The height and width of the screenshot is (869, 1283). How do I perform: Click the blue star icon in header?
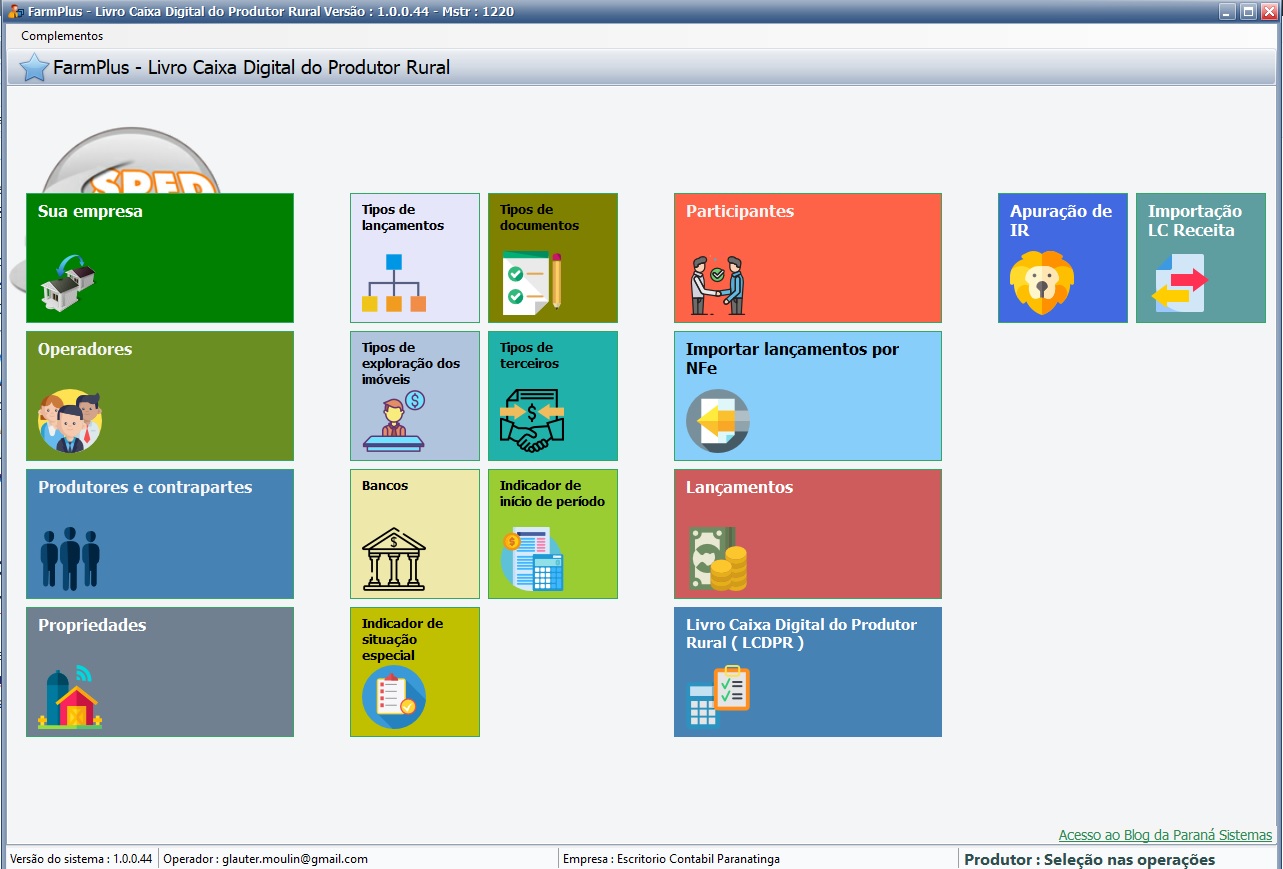tap(34, 68)
